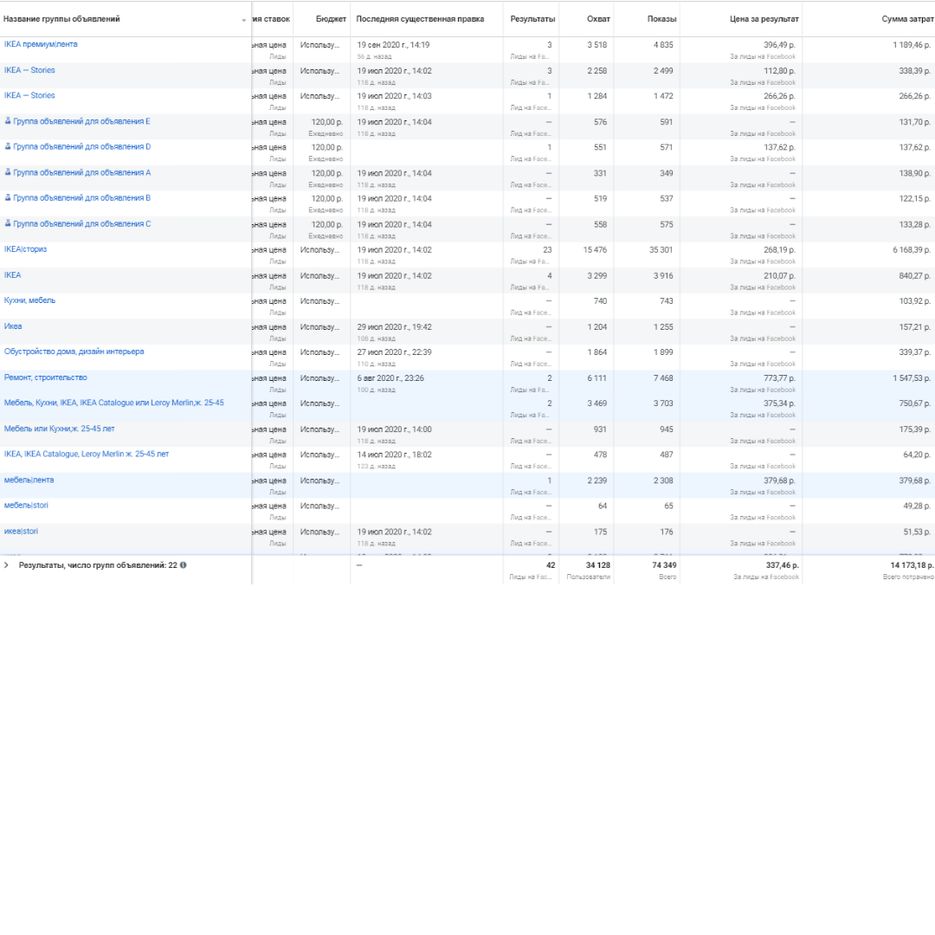Open IKEA — Stories with 338,39 р. spend
Screen dimensions: 935x935
pos(29,70)
